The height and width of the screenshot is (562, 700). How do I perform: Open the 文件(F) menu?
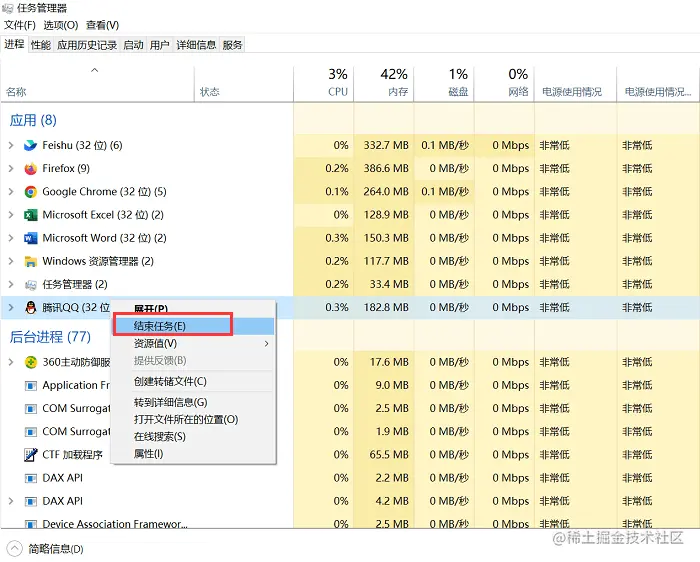click(x=20, y=25)
